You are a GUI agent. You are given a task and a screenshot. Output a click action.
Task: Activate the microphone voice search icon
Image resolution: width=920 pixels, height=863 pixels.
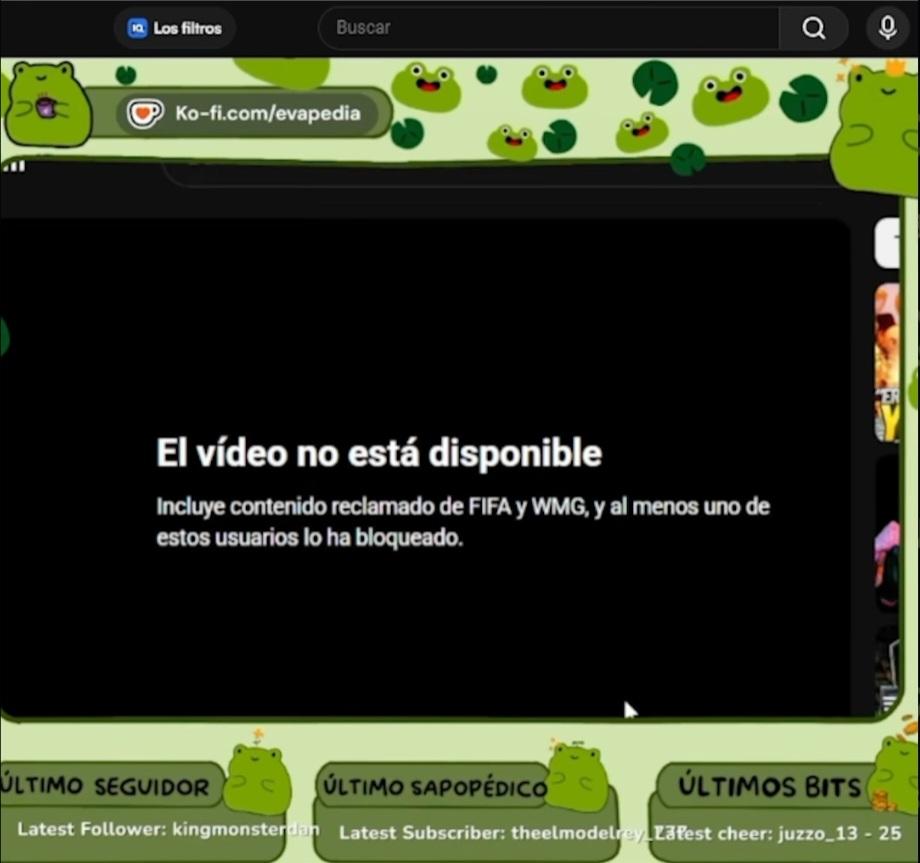click(x=887, y=28)
